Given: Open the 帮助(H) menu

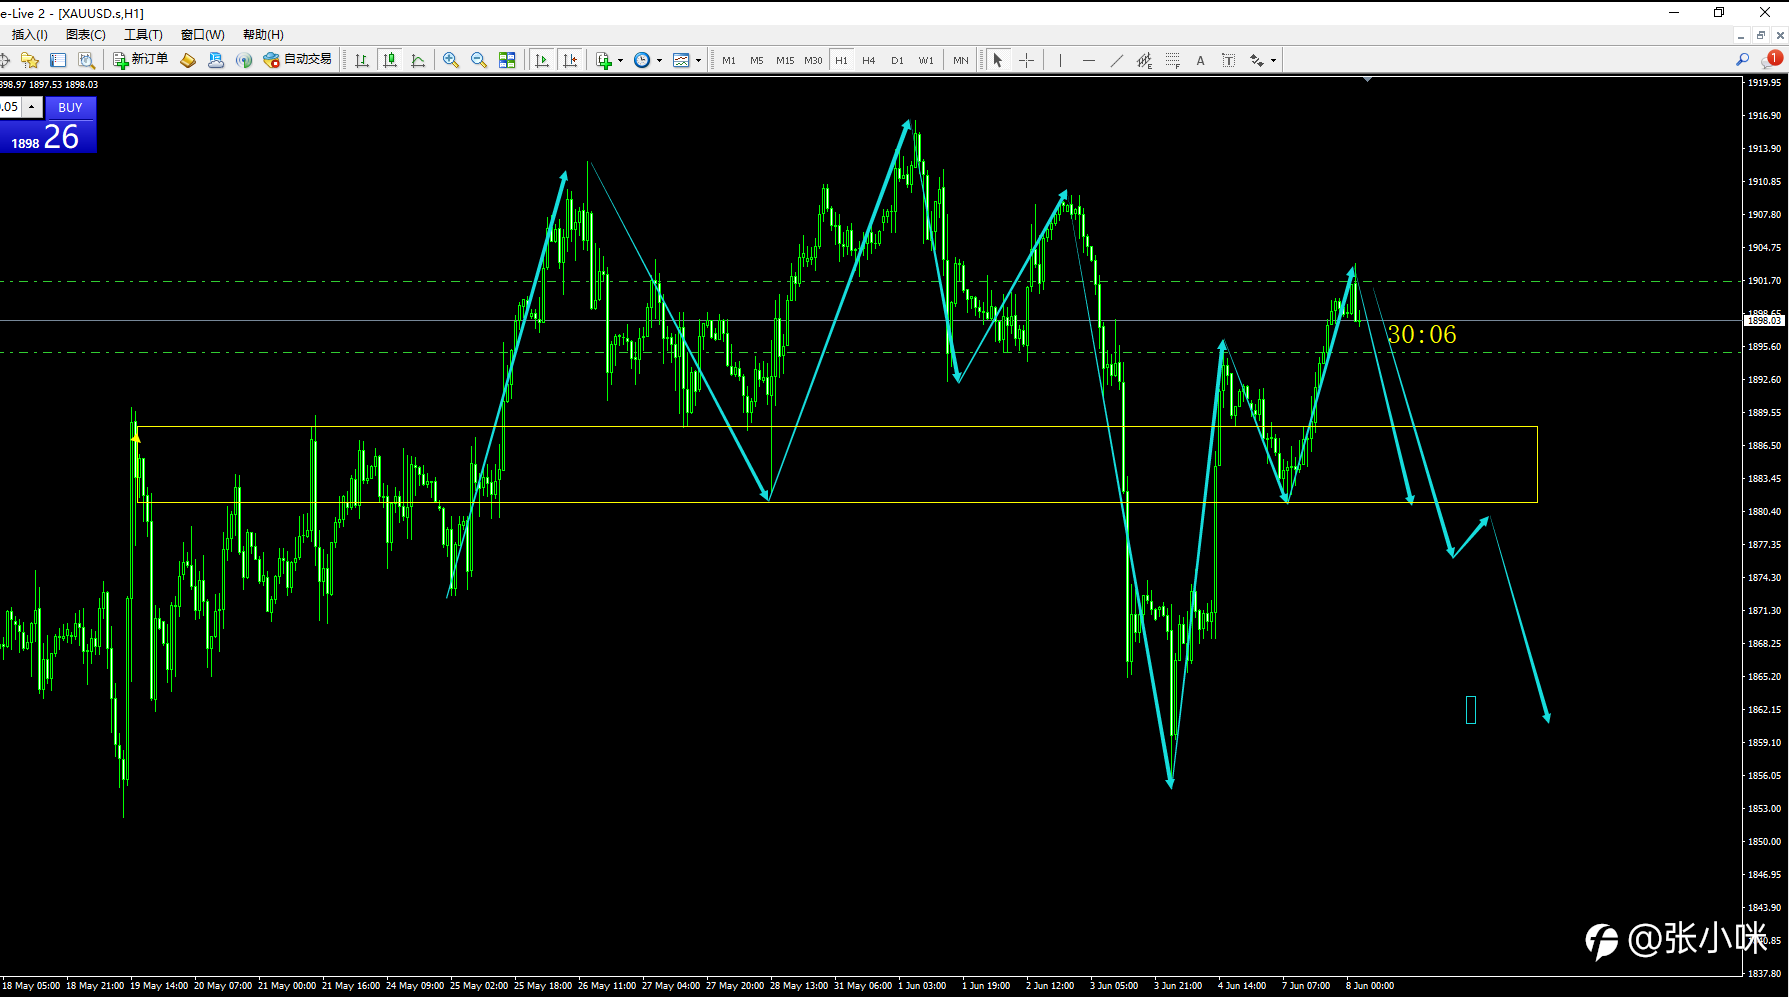Looking at the screenshot, I should [263, 35].
